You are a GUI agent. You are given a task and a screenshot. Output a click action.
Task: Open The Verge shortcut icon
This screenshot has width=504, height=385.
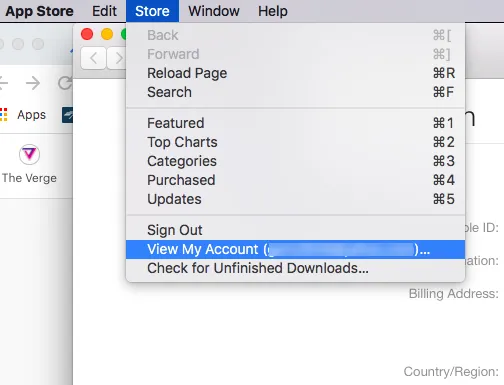pyautogui.click(x=29, y=154)
